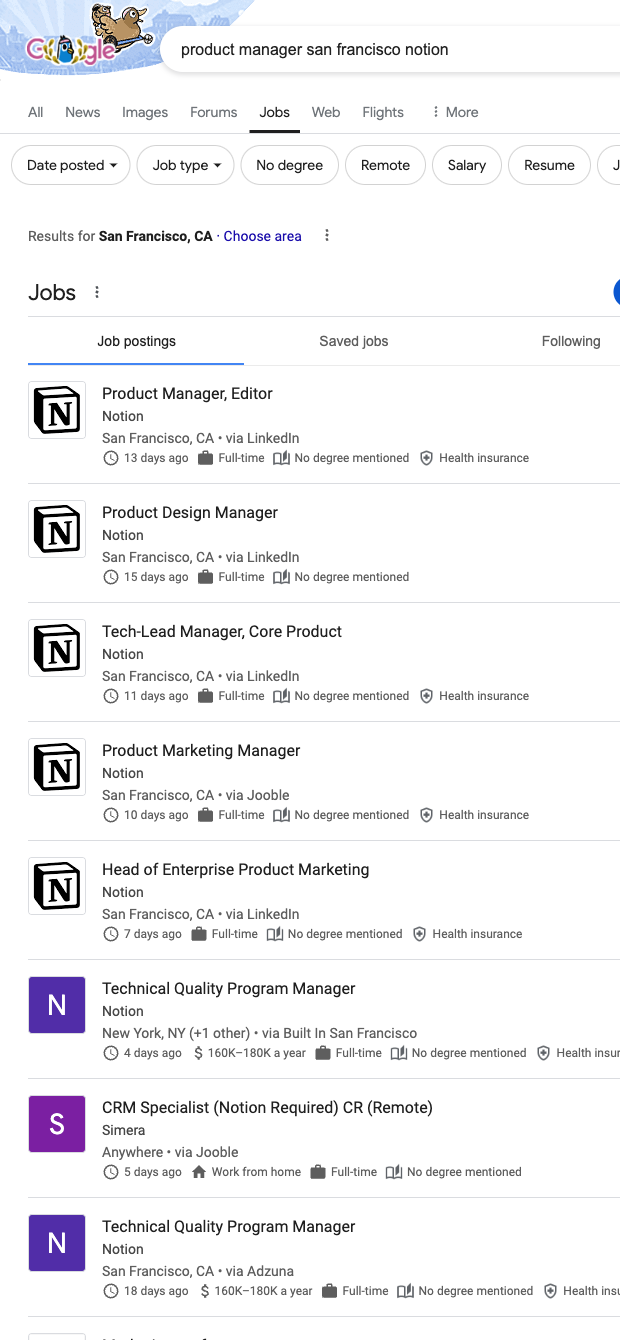Toggle the Salary filter chip
Image resolution: width=620 pixels, height=1340 pixels.
466,165
